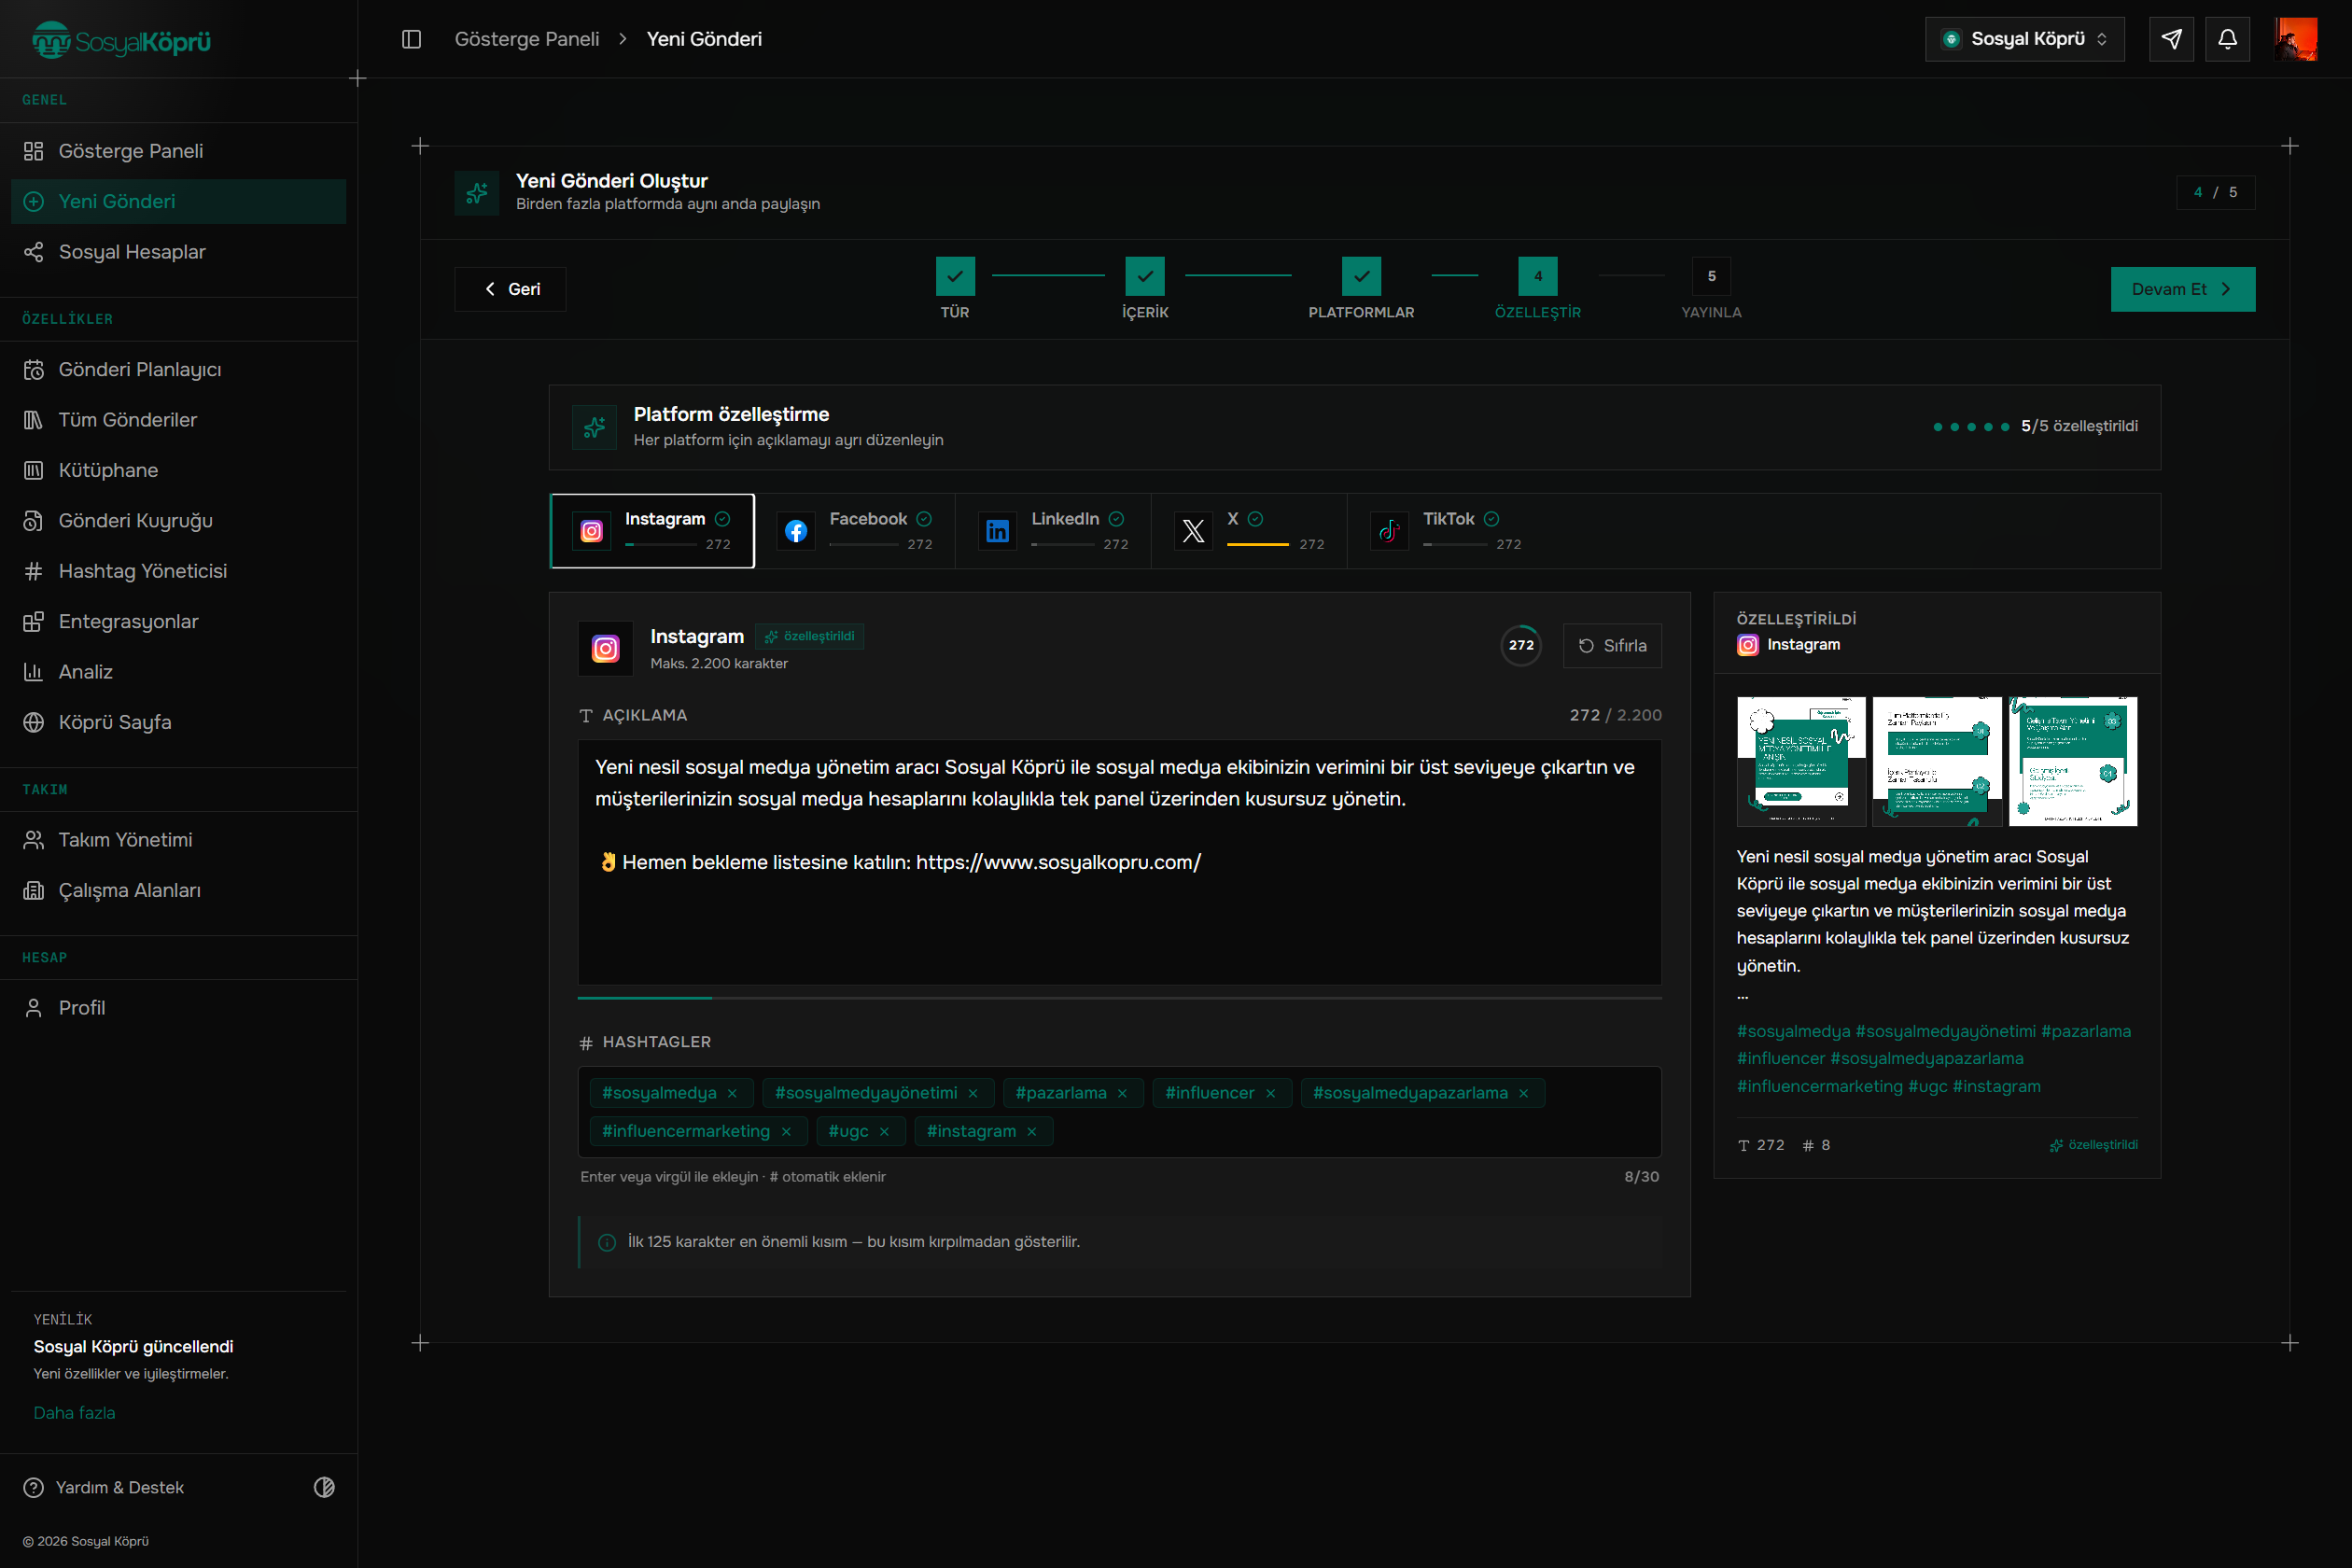Click the Profil user icon
The image size is (2352, 1568).
(x=34, y=1008)
